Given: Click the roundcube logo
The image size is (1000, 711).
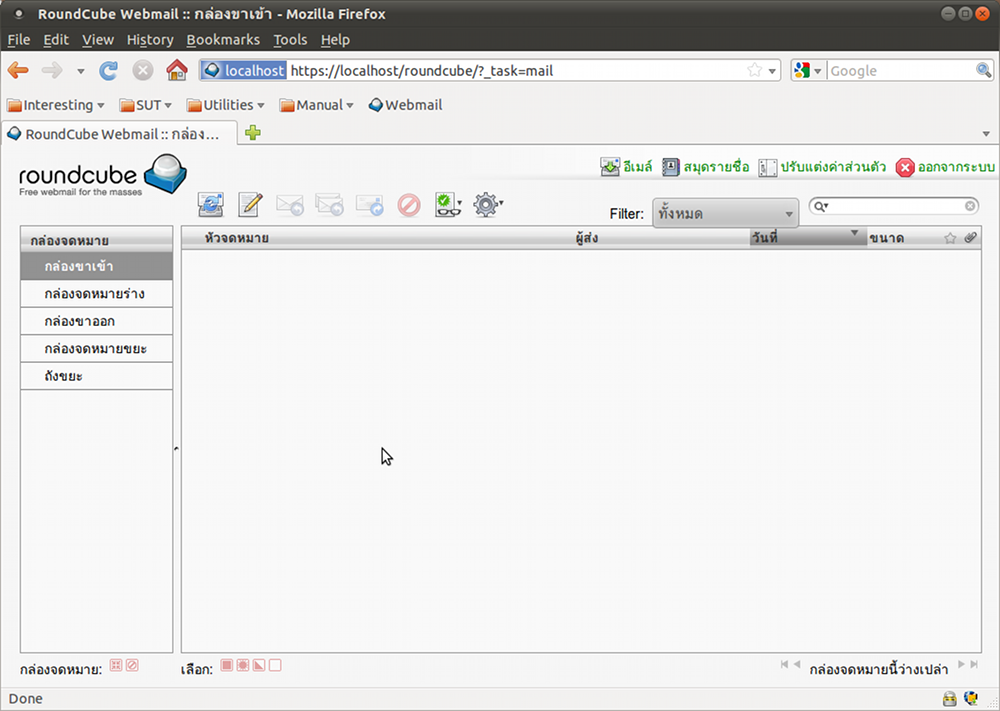Looking at the screenshot, I should [103, 175].
